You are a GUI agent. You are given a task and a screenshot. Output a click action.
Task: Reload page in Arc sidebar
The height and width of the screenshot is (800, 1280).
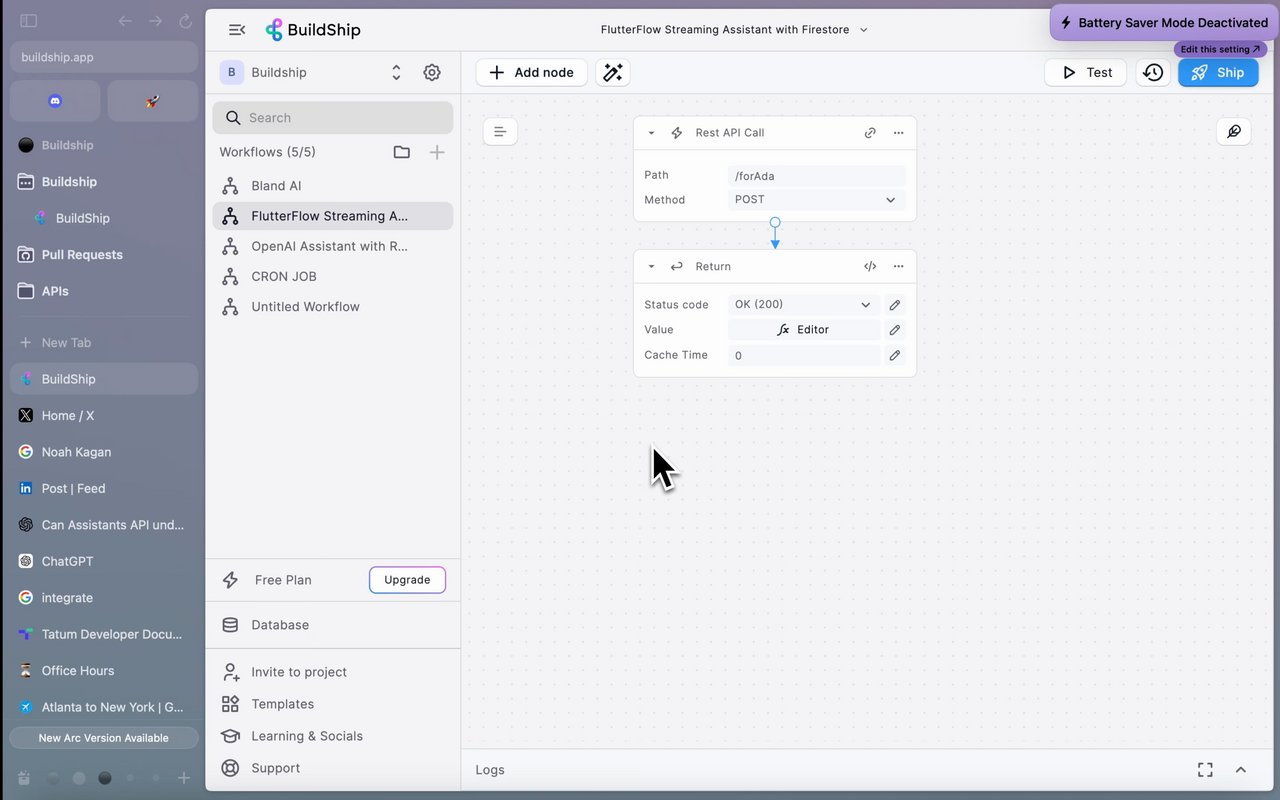(x=185, y=21)
